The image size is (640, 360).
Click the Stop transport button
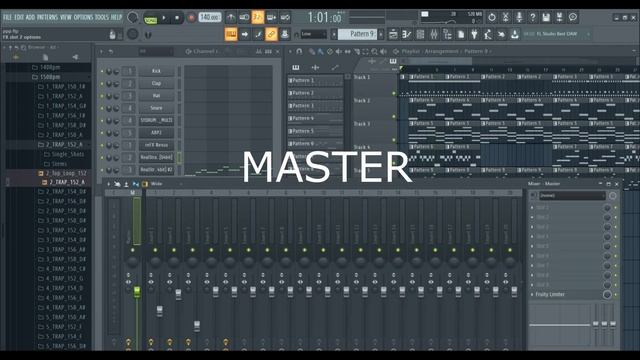click(x=177, y=18)
